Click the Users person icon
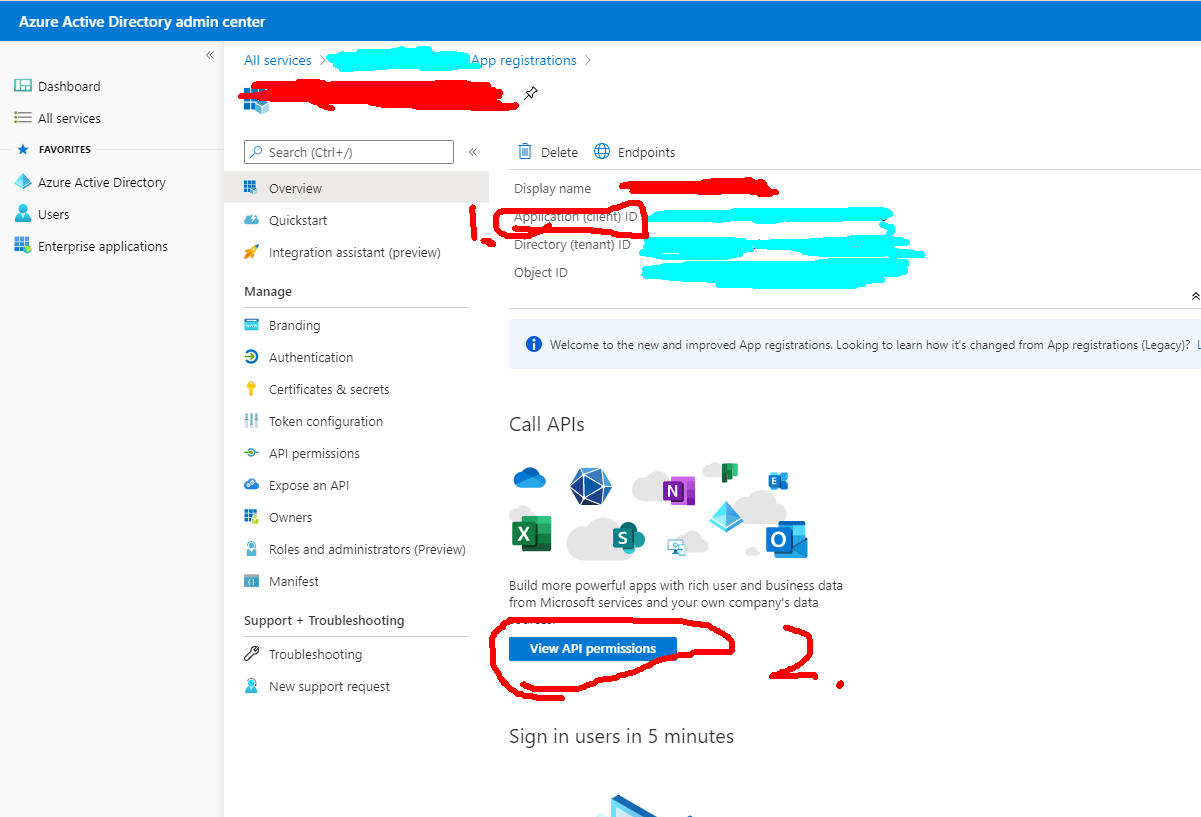Screen dimensions: 1201x817 (22, 214)
